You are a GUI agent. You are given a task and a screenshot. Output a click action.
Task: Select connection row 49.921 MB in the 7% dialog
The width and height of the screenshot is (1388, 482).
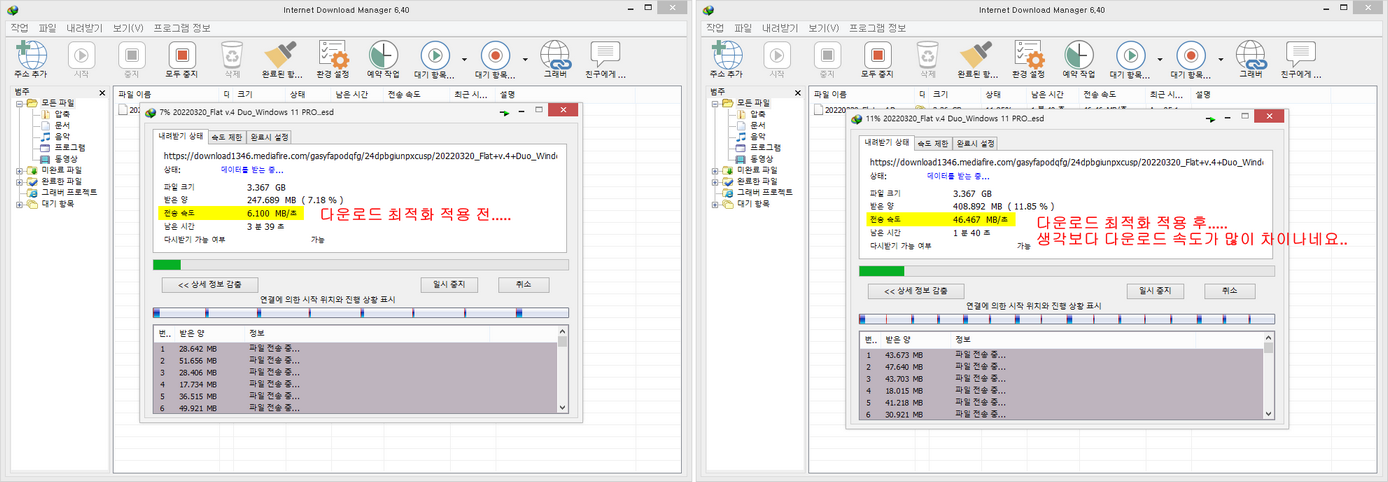click(x=354, y=407)
